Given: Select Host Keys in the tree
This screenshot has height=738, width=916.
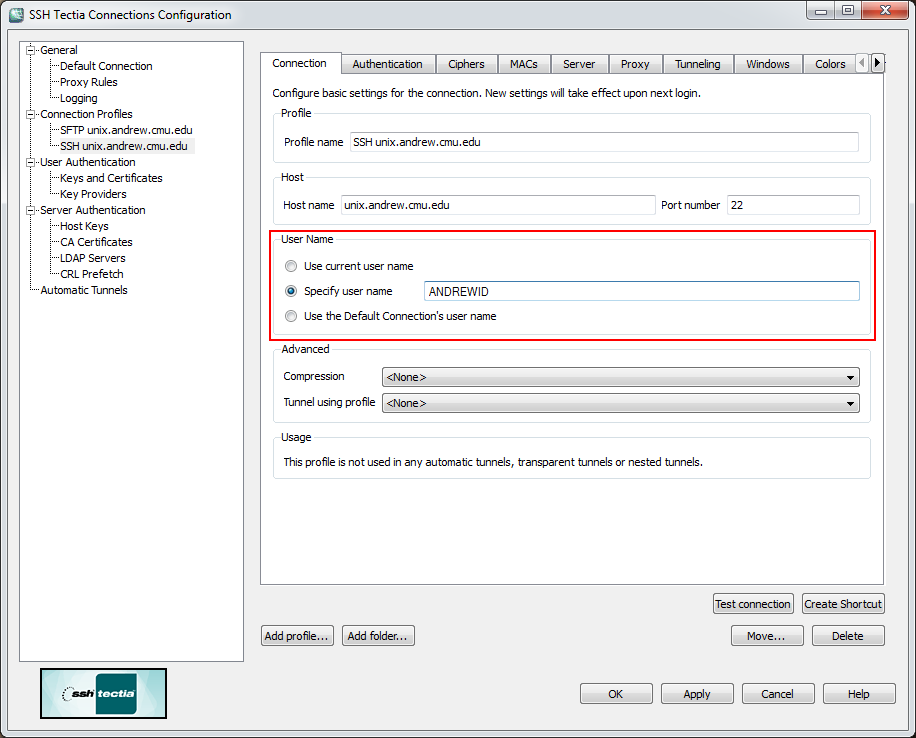Looking at the screenshot, I should click(x=84, y=226).
